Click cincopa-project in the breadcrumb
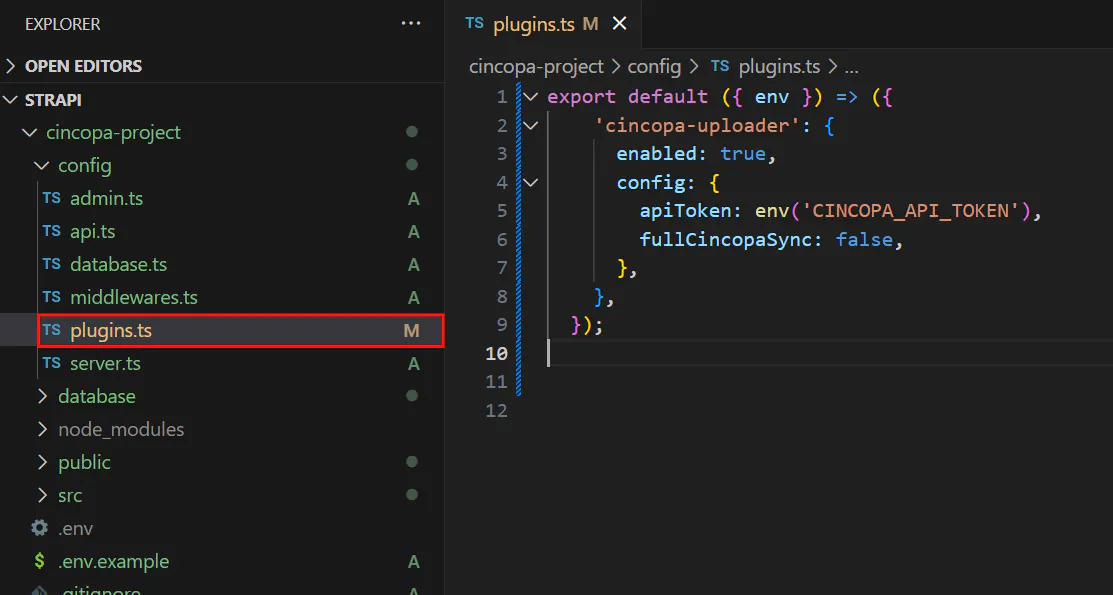 536,67
